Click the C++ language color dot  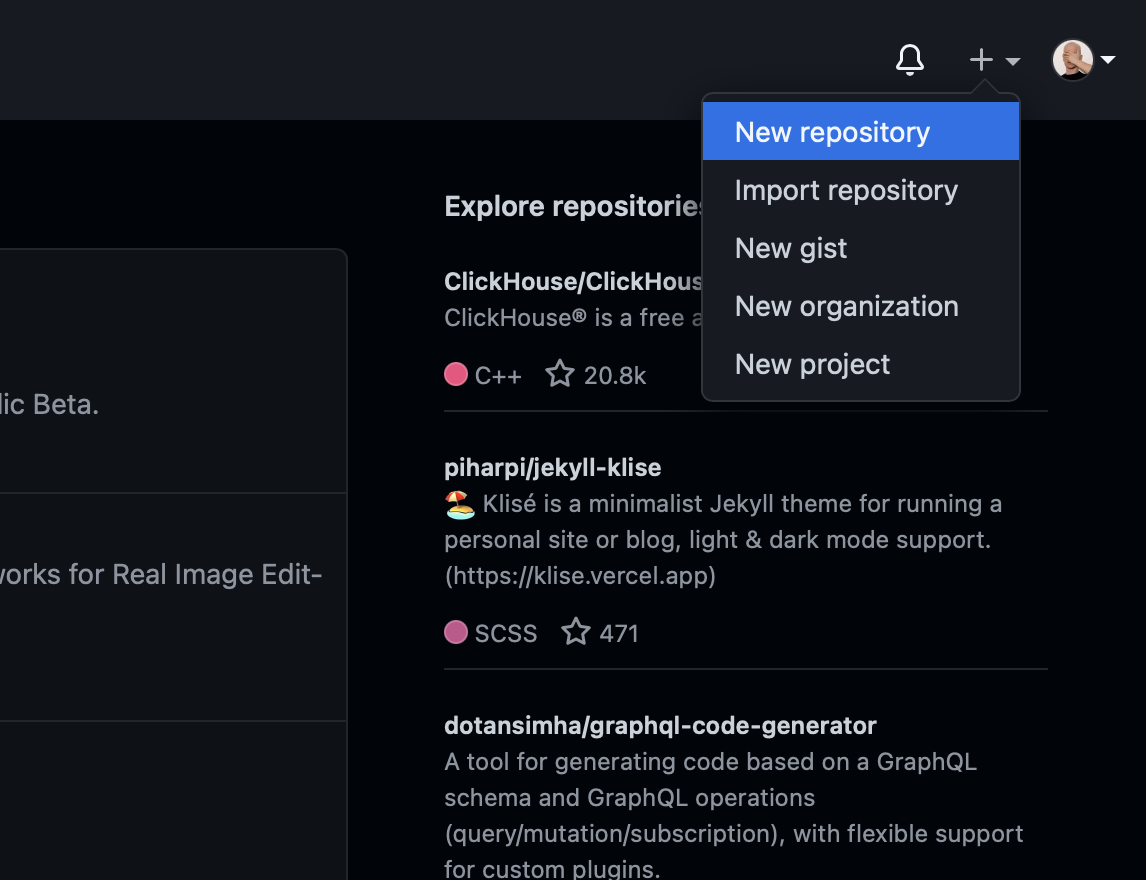click(456, 374)
